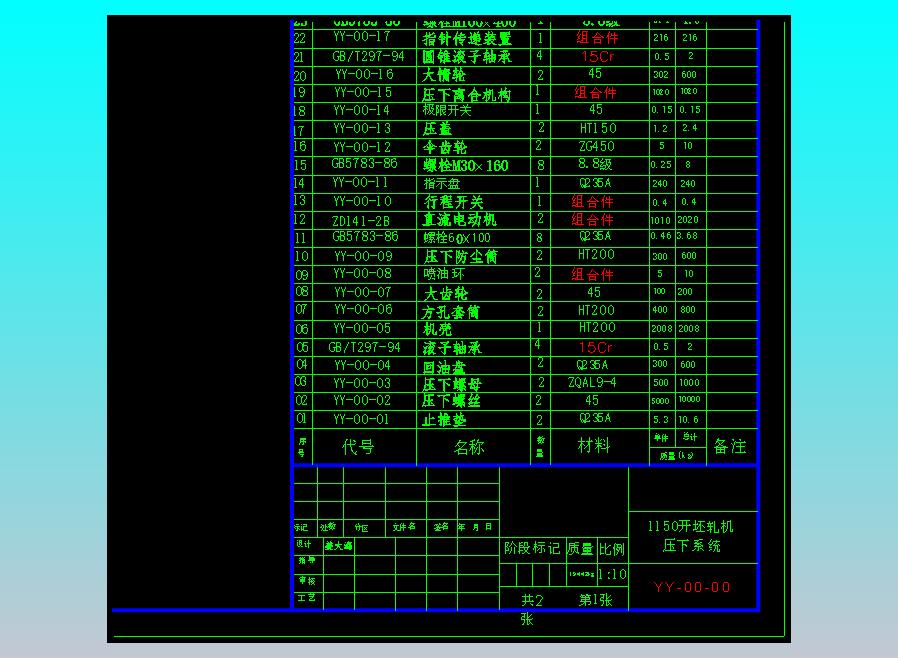Click the 代号 column header
Viewport: 898px width, 658px height.
(x=358, y=447)
